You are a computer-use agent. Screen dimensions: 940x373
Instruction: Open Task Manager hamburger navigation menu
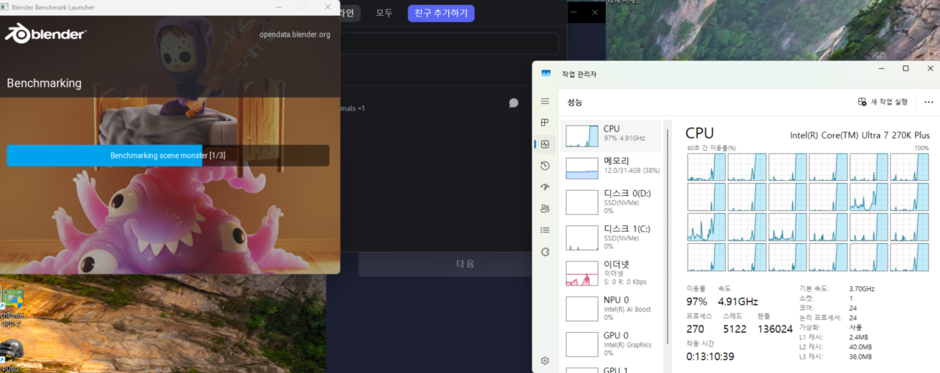click(544, 101)
